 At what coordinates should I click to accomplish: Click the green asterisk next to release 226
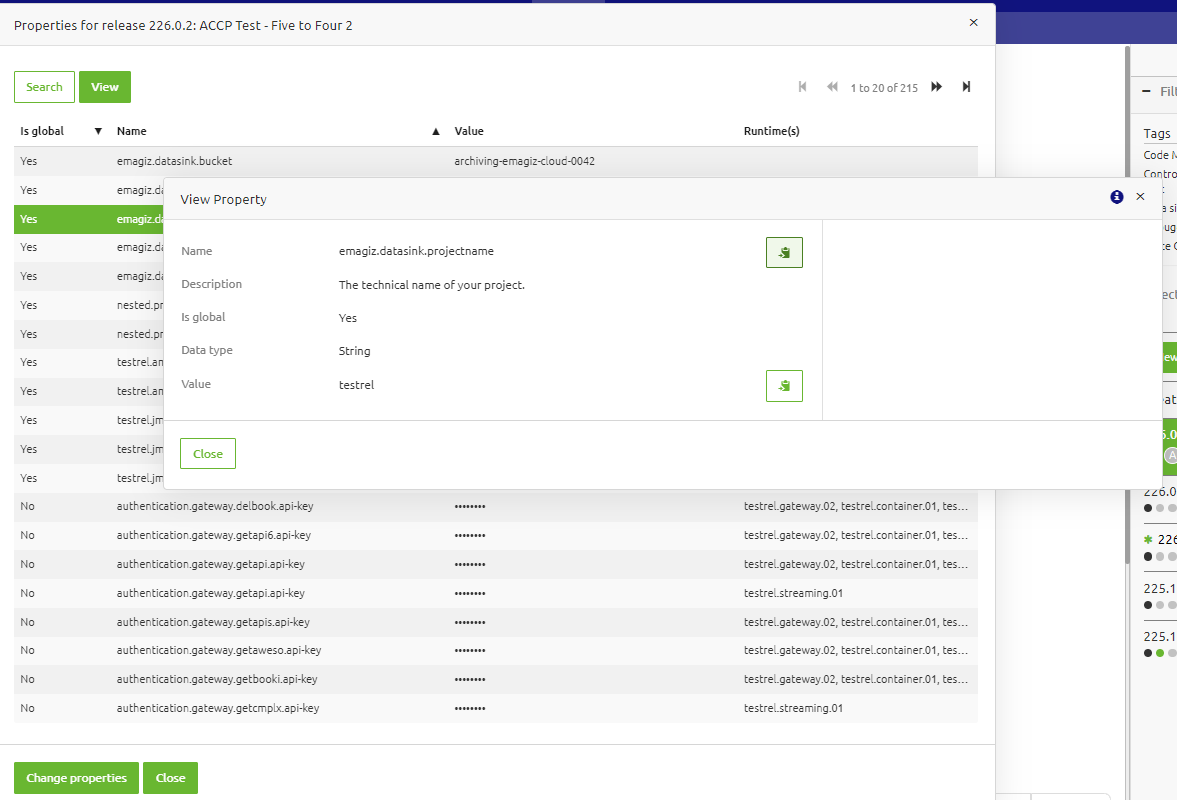(x=1147, y=539)
